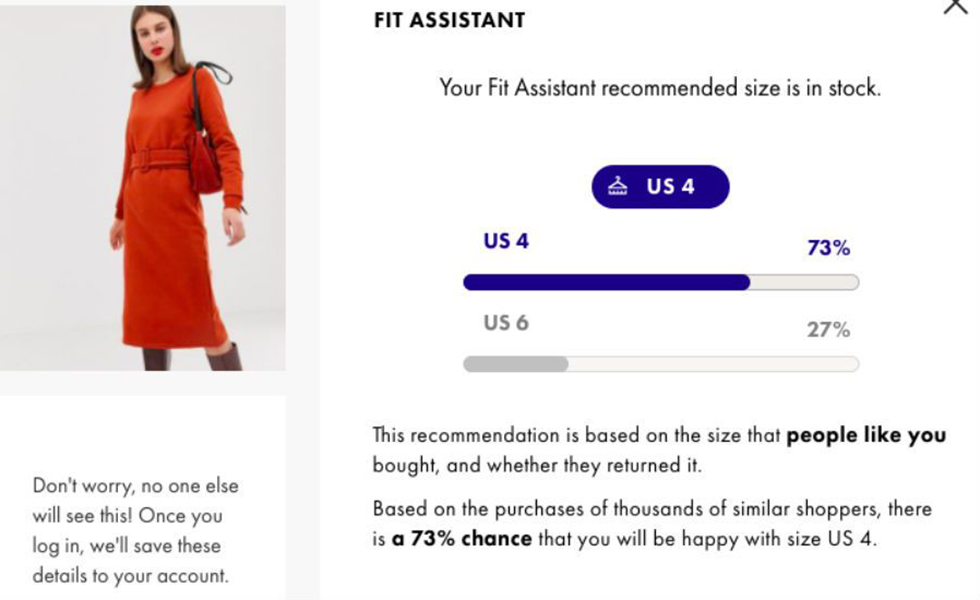Click the US 6 gray progress bar
This screenshot has height=600, width=980.
coord(661,364)
